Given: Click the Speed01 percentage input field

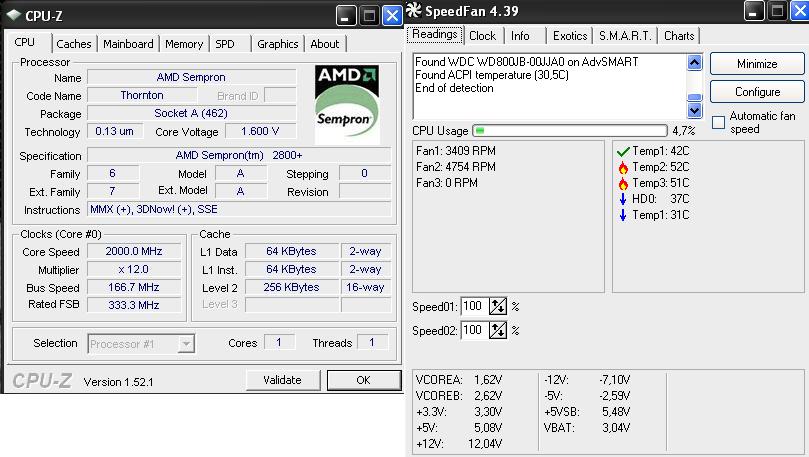Looking at the screenshot, I should click(475, 306).
